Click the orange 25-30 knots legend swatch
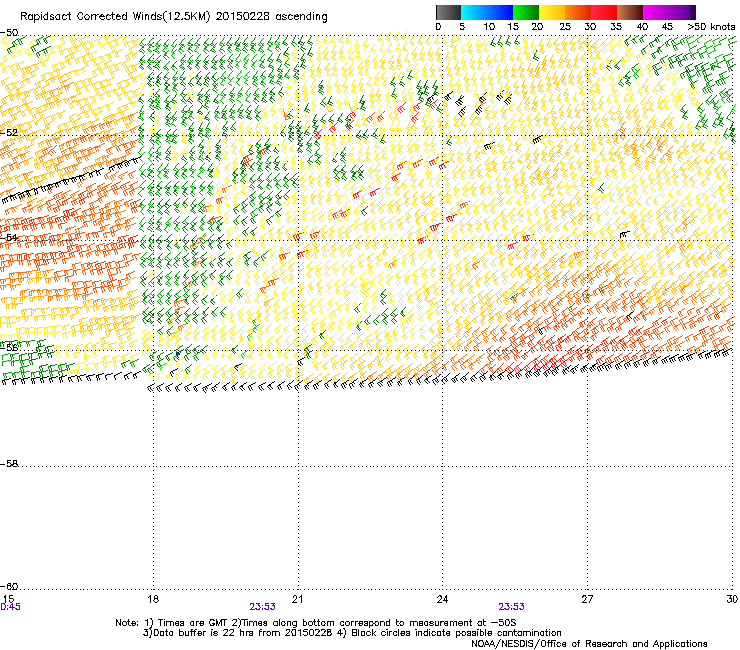Screen dimensions: 740x650 (x=578, y=12)
